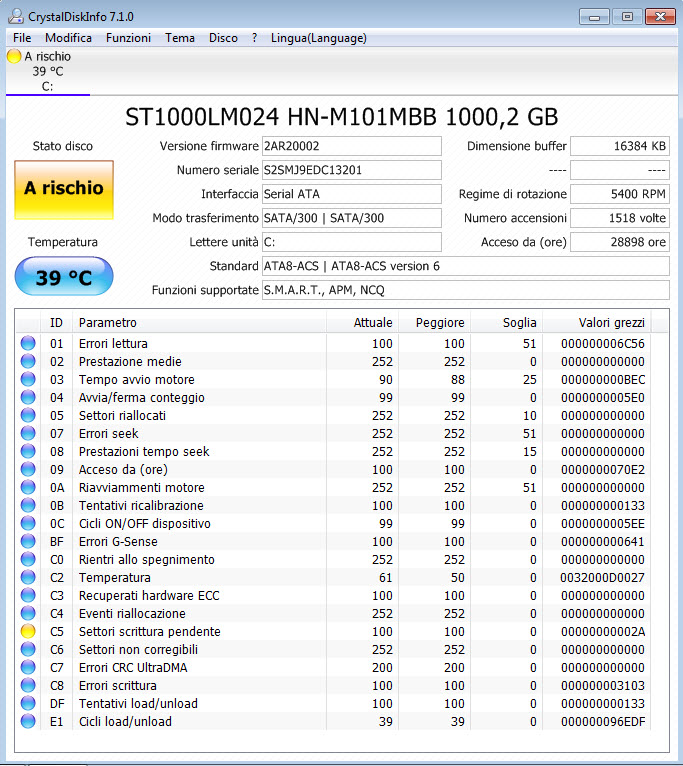
Task: Click the blue status icon for Tentativi load/unload
Action: [x=28, y=703]
